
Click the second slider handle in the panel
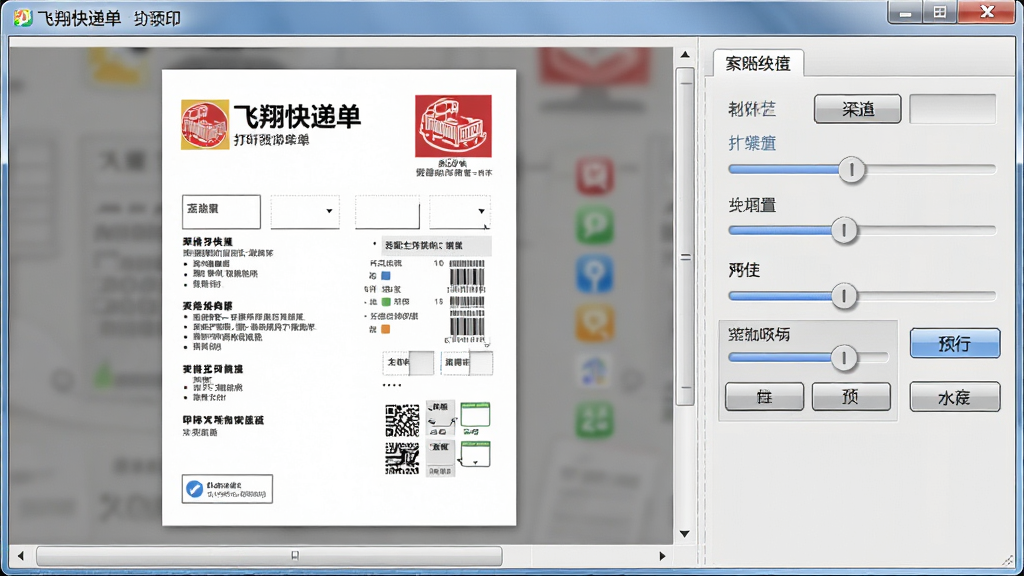click(844, 231)
